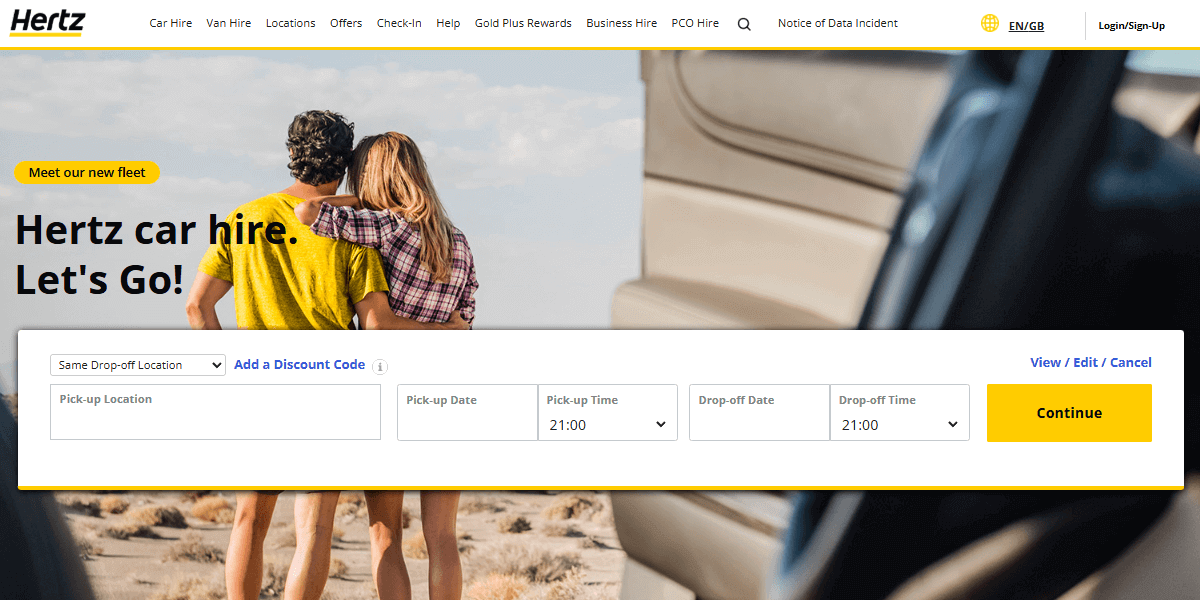This screenshot has width=1200, height=600.
Task: Focus the Pick-up Location field
Action: click(x=215, y=412)
